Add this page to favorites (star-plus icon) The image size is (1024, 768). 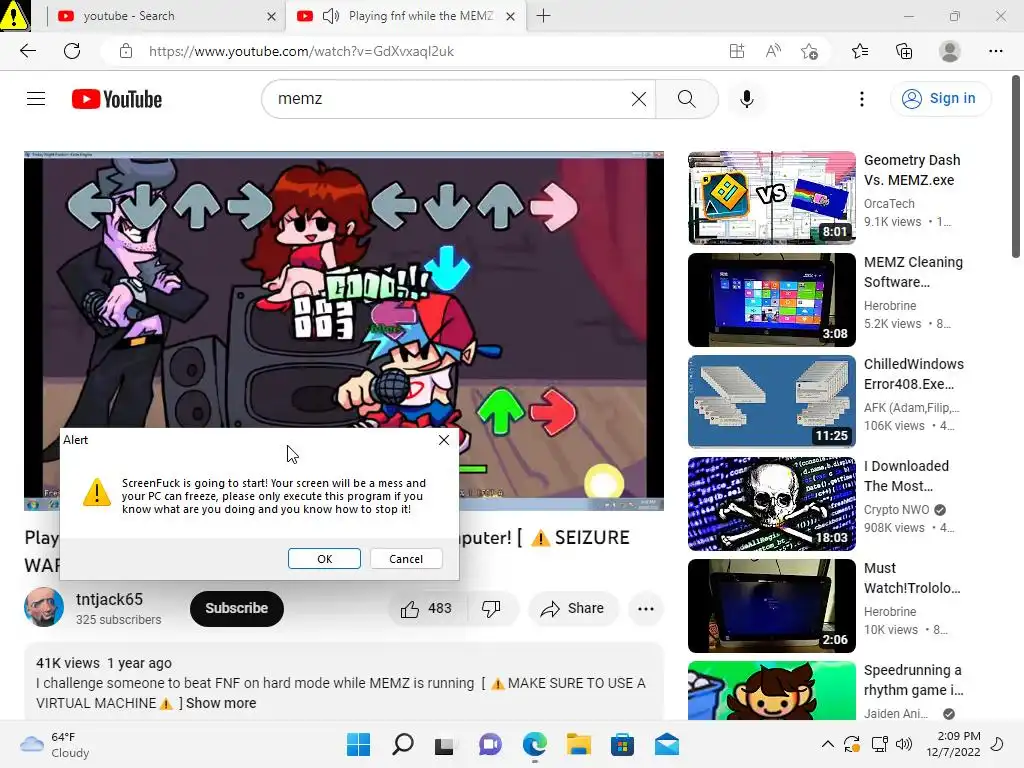click(809, 51)
